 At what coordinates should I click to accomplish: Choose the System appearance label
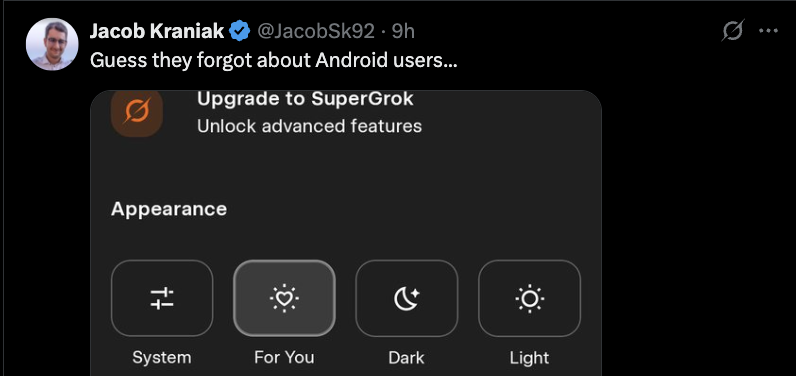162,358
